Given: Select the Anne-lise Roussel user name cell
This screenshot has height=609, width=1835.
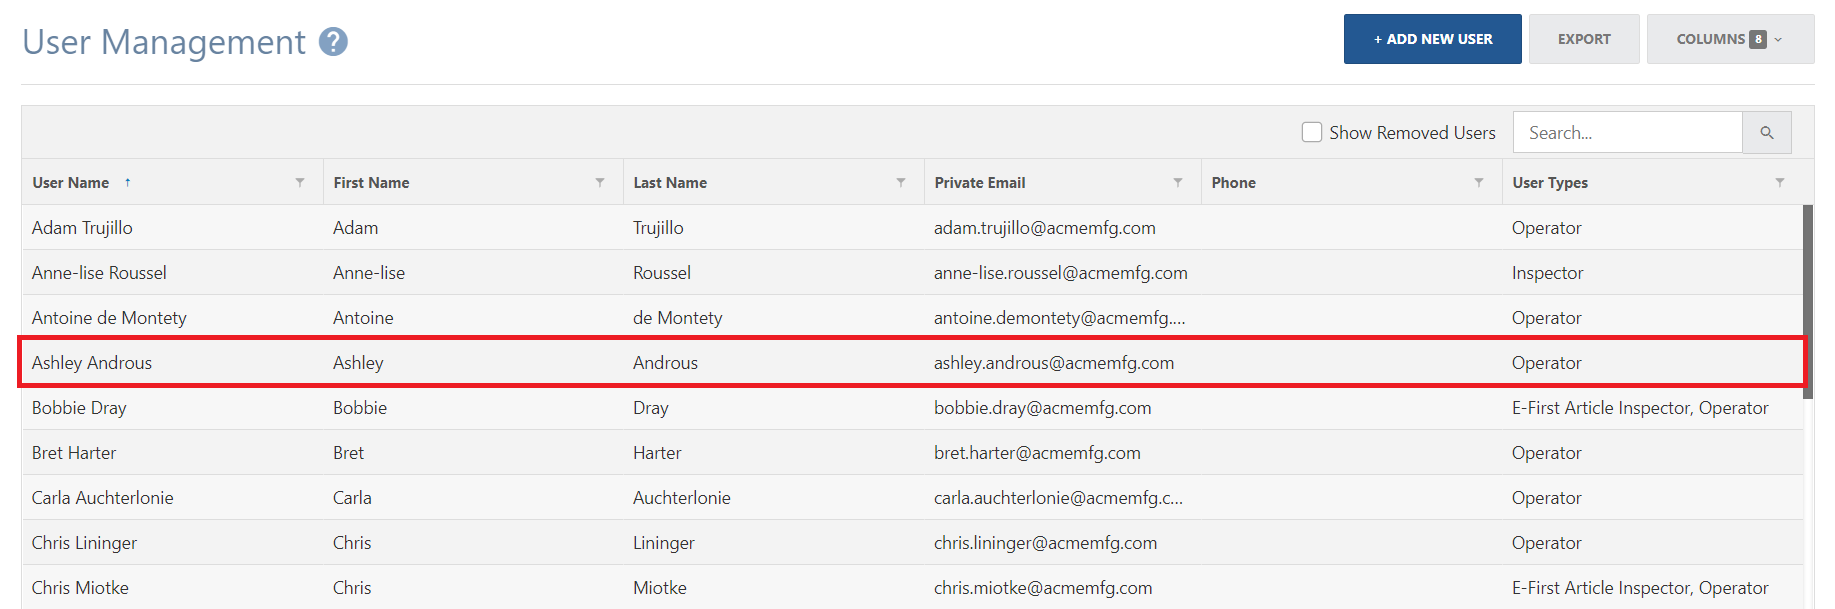Looking at the screenshot, I should (x=172, y=272).
